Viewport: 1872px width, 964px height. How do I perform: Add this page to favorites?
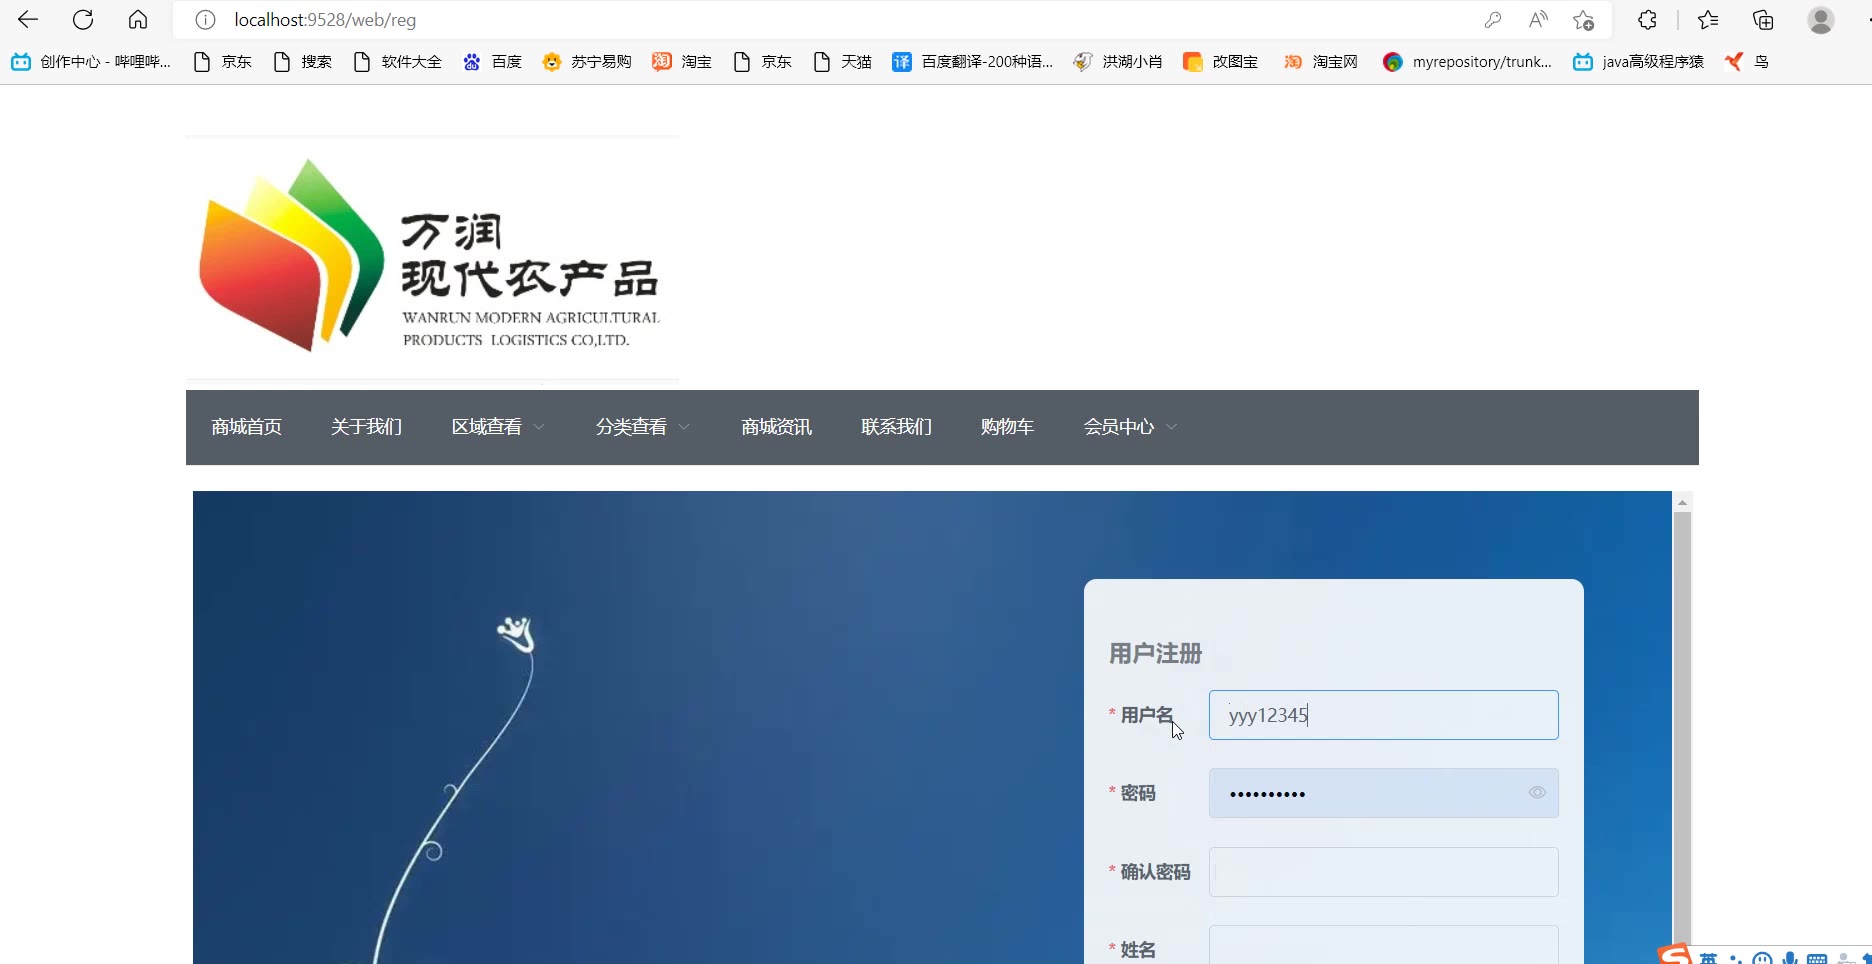point(1583,20)
